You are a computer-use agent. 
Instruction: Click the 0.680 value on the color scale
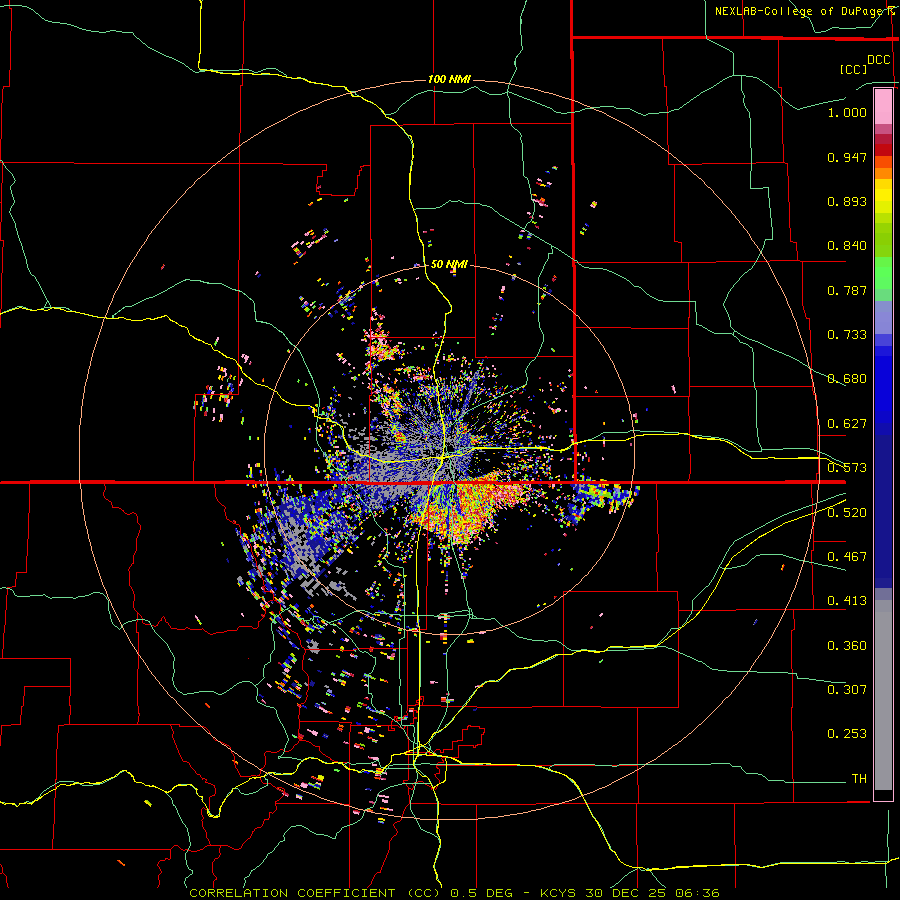point(847,379)
